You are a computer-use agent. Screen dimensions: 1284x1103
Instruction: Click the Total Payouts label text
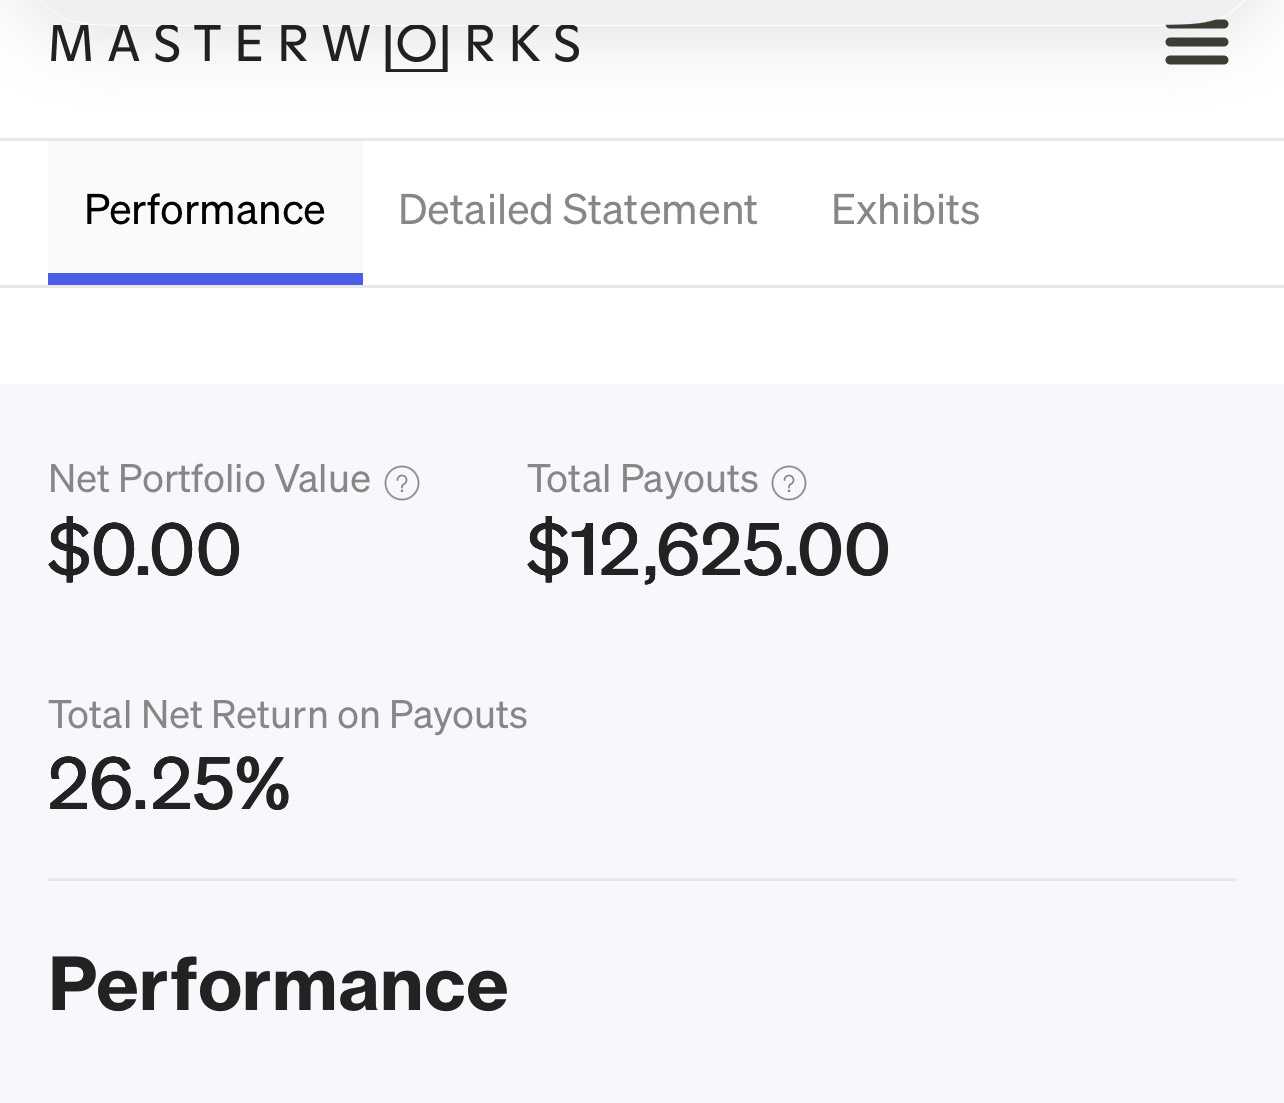[x=642, y=479]
